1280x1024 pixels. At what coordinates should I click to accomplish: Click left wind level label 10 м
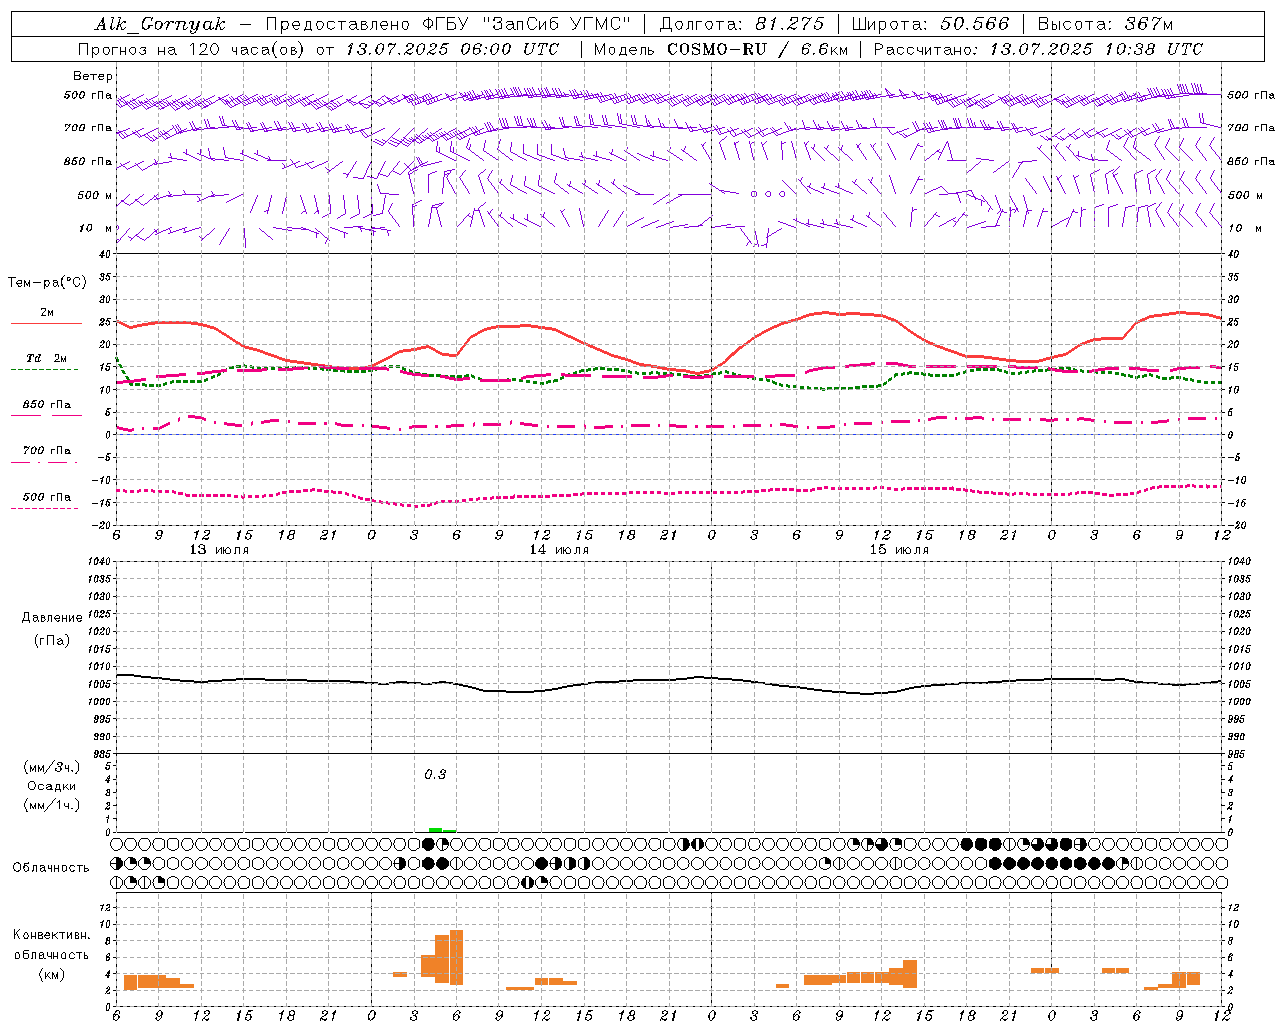point(96,228)
